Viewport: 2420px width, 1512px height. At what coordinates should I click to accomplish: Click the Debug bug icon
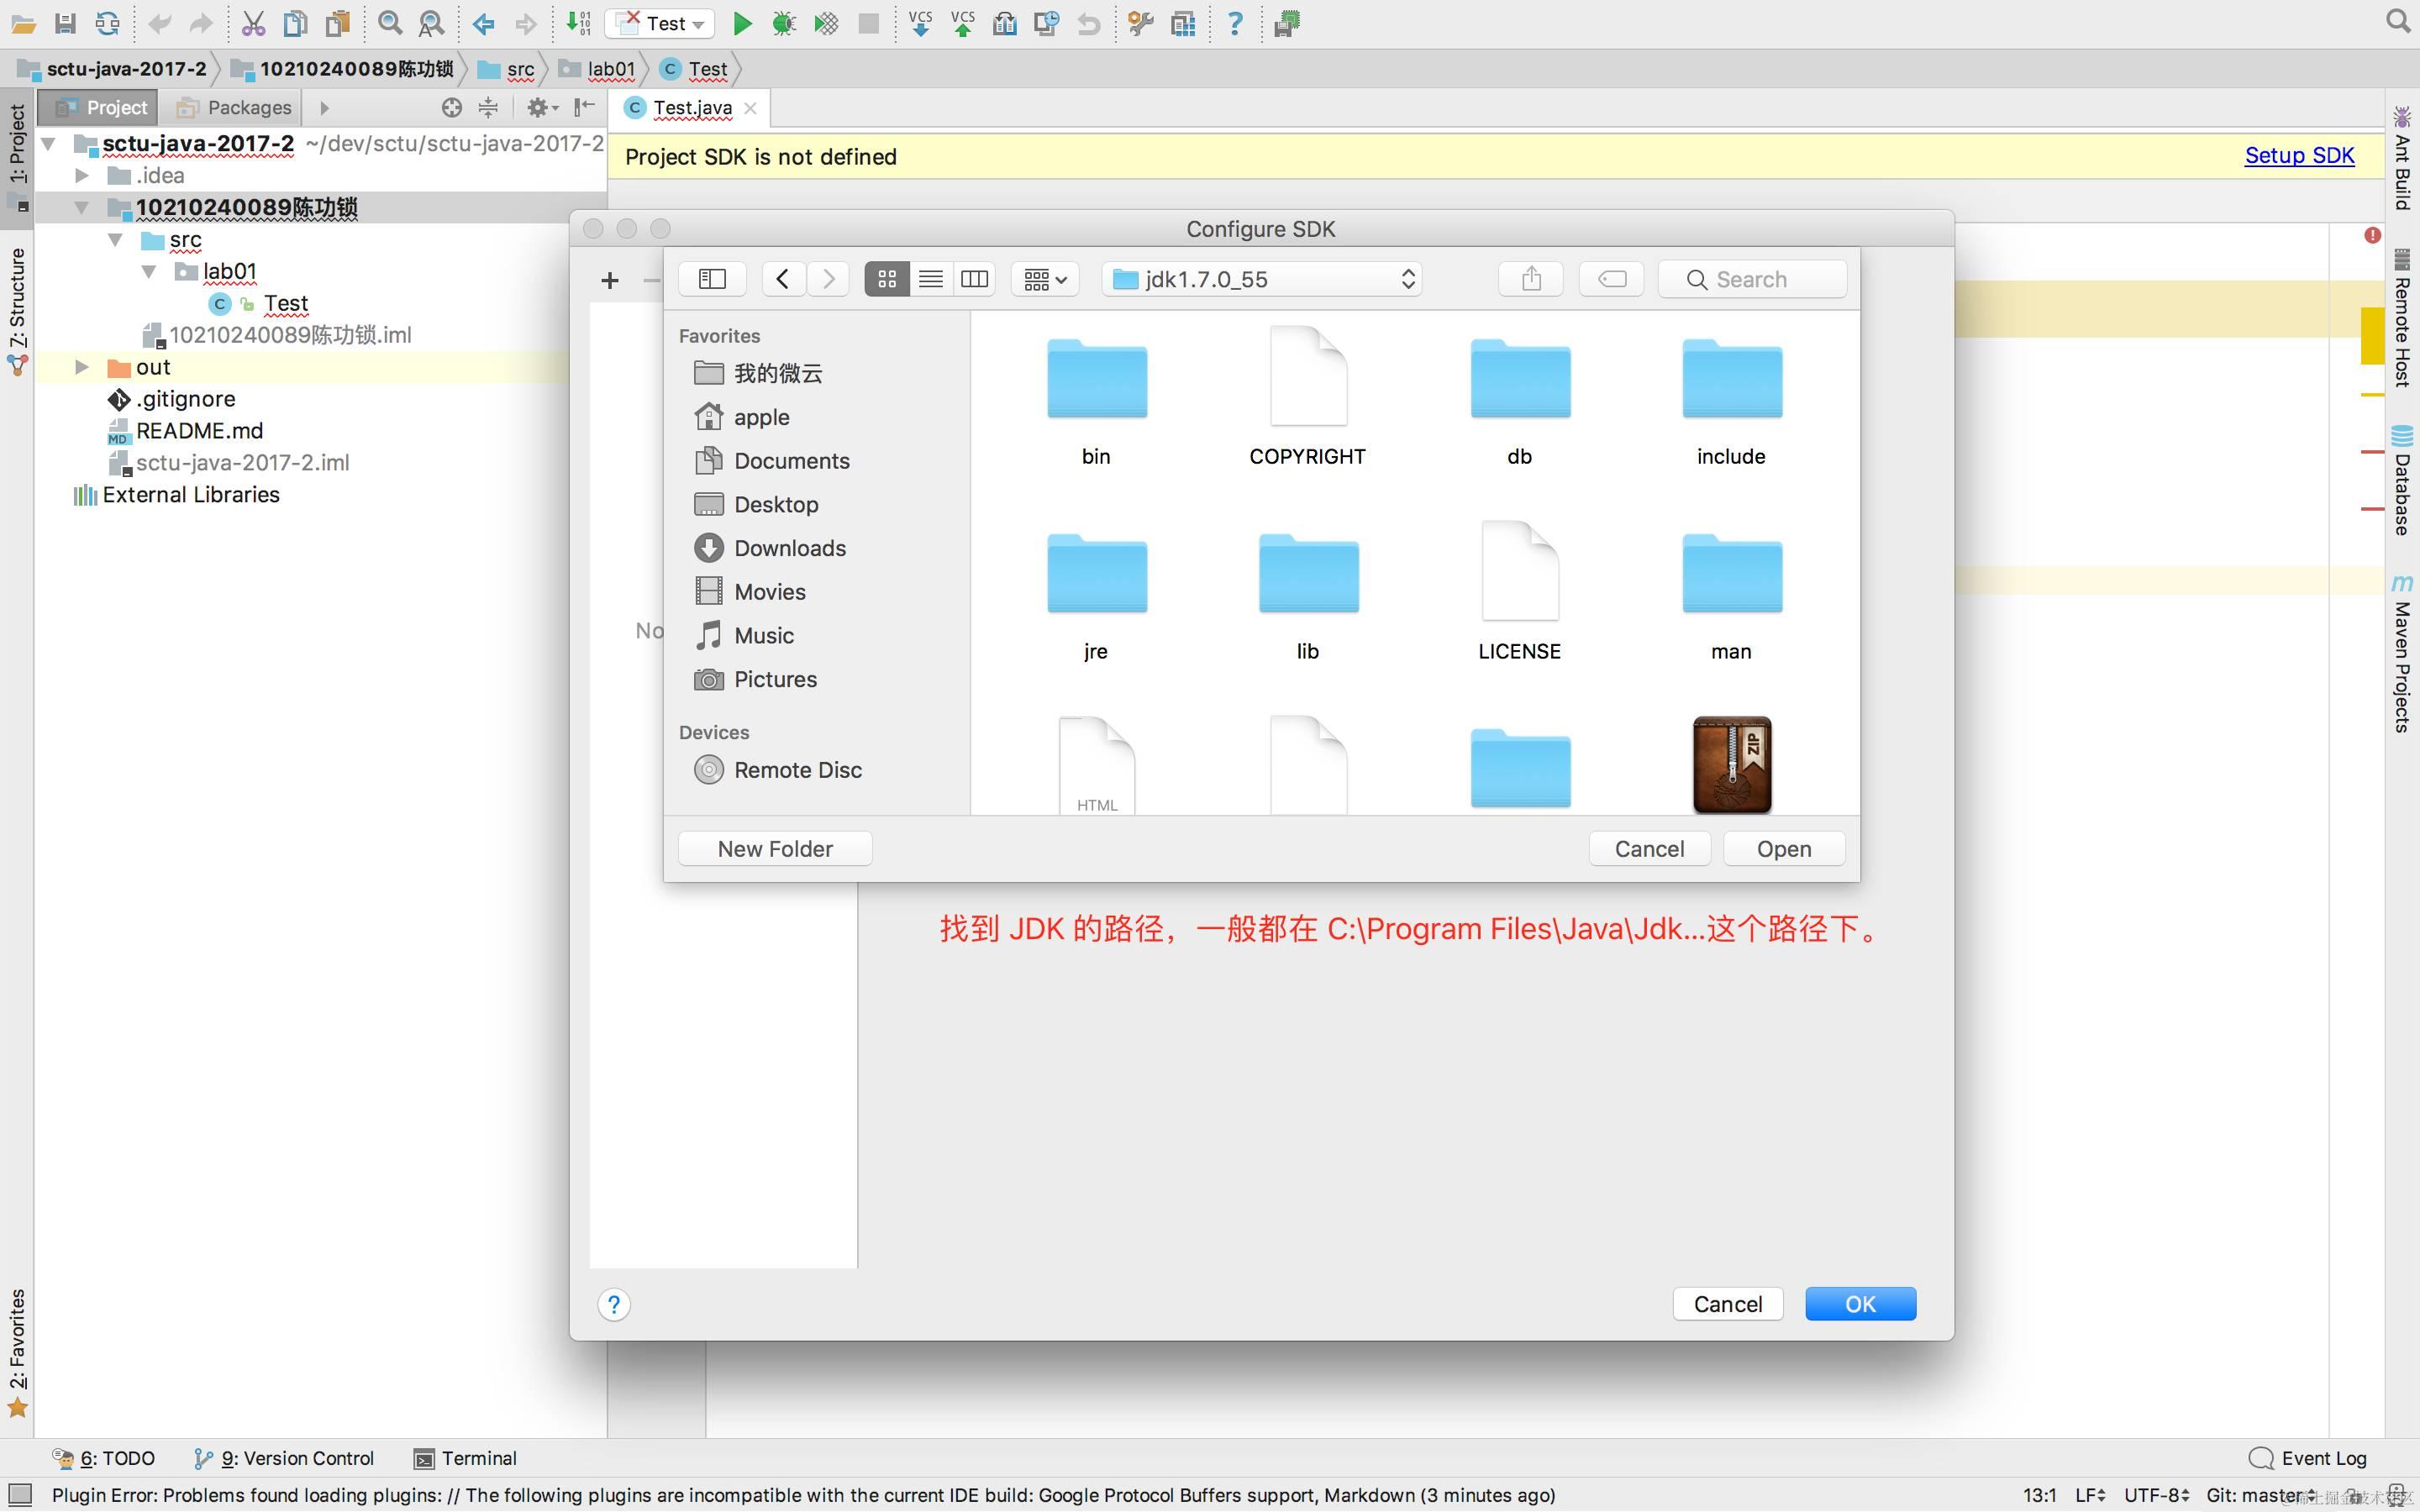[x=783, y=23]
